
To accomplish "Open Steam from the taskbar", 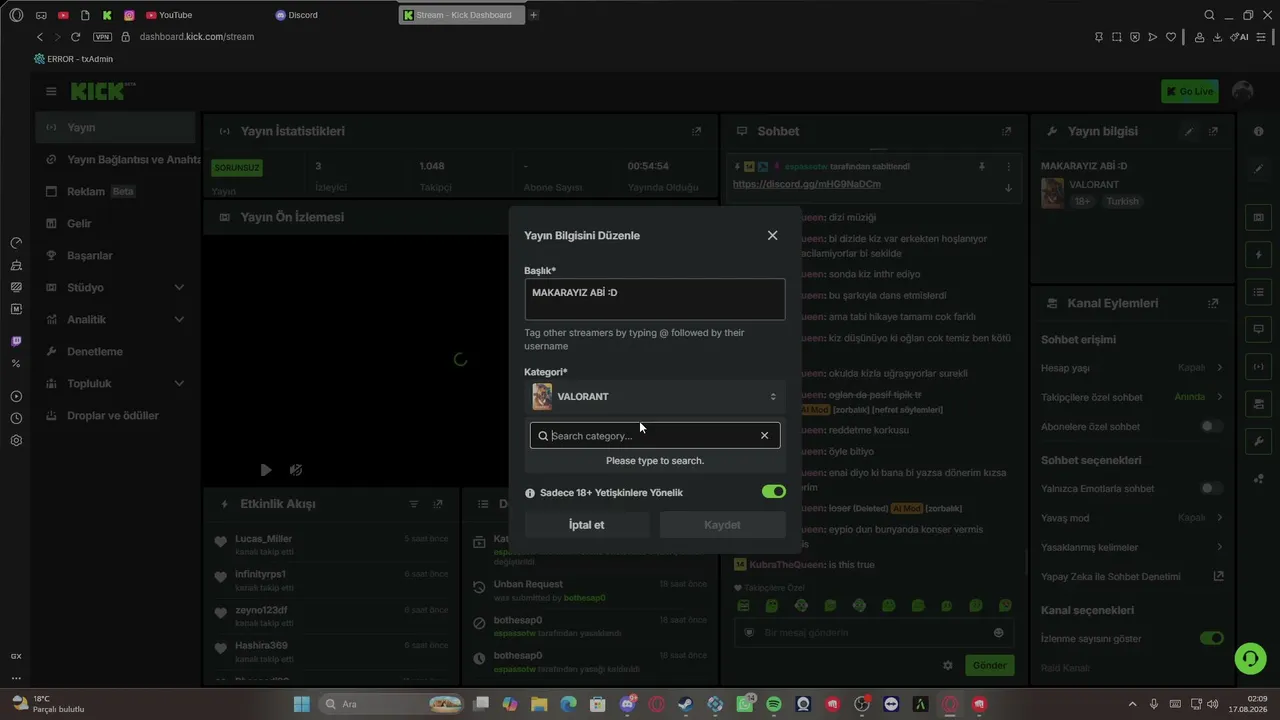I will coord(685,704).
